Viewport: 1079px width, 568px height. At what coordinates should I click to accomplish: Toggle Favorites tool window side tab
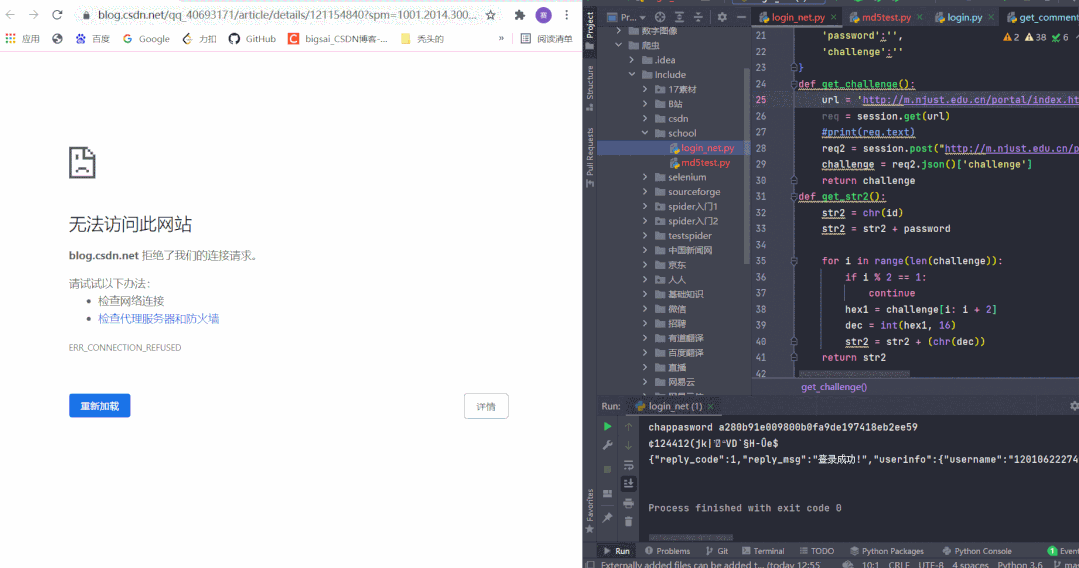590,511
